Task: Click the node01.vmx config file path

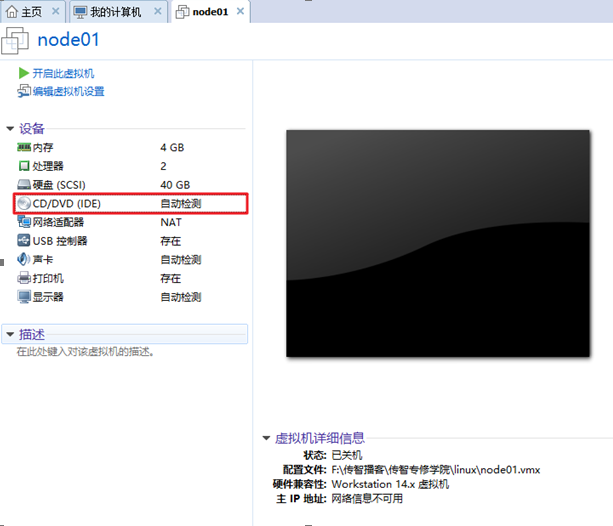Action: (436, 470)
